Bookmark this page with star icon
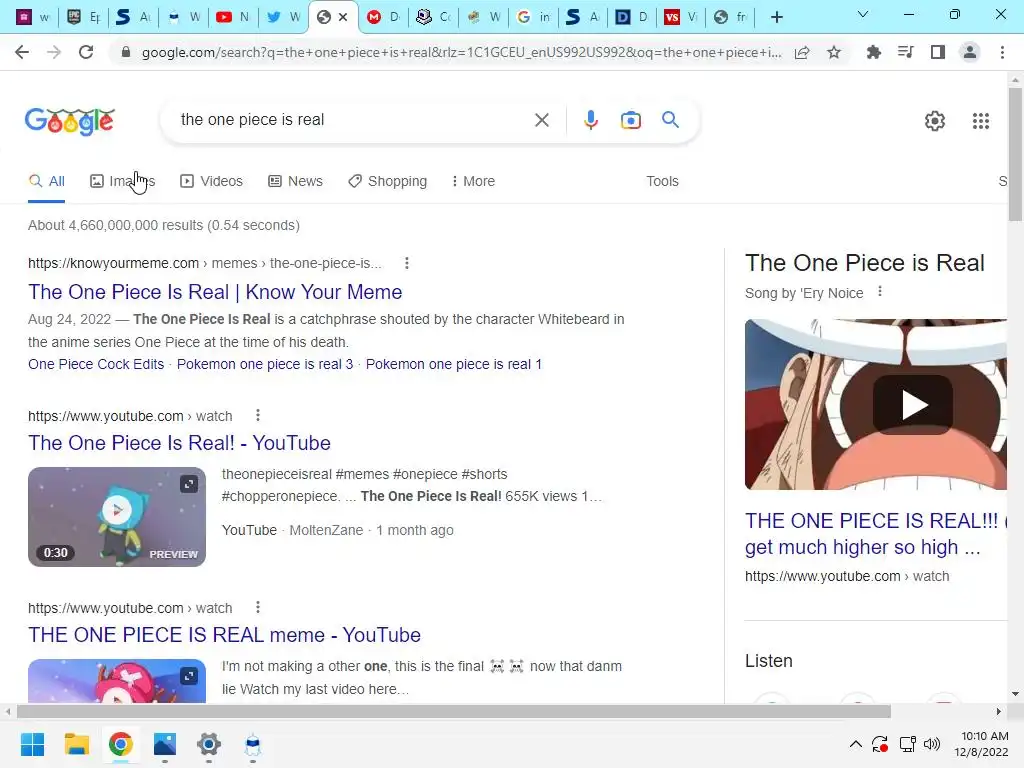This screenshot has height=768, width=1024. [x=834, y=52]
